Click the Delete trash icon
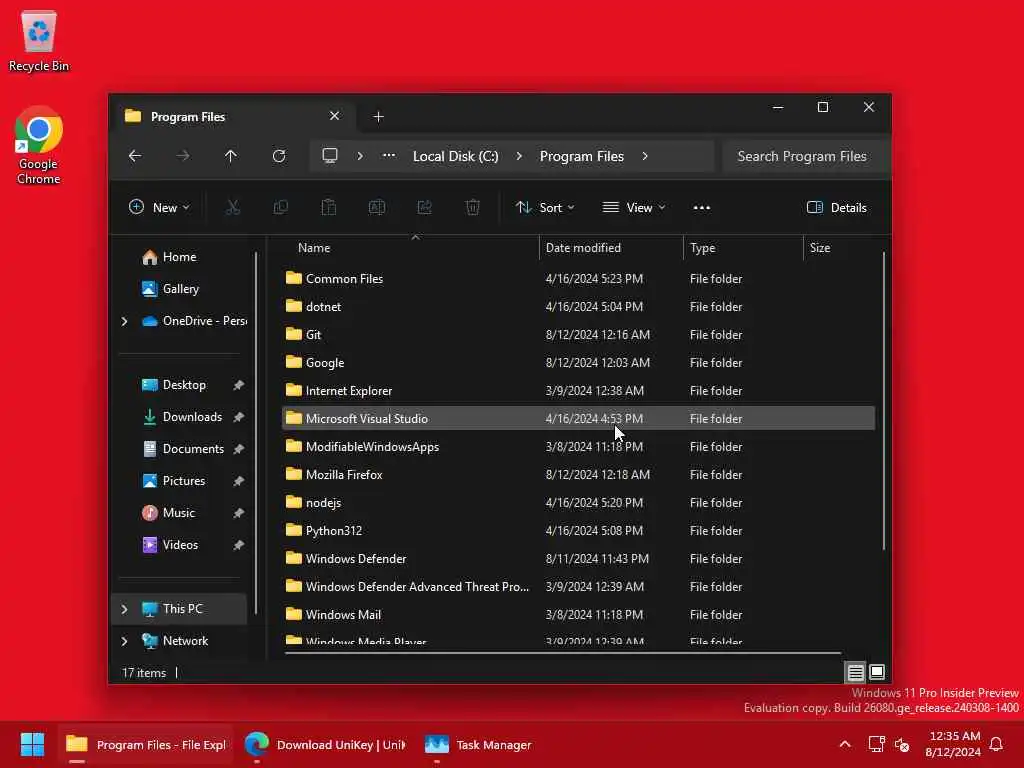1024x768 pixels. pos(473,208)
